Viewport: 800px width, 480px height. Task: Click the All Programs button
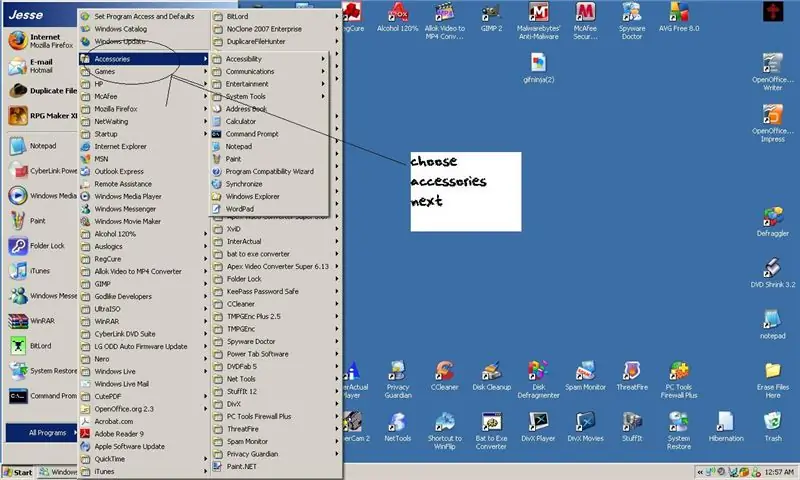[x=42, y=433]
